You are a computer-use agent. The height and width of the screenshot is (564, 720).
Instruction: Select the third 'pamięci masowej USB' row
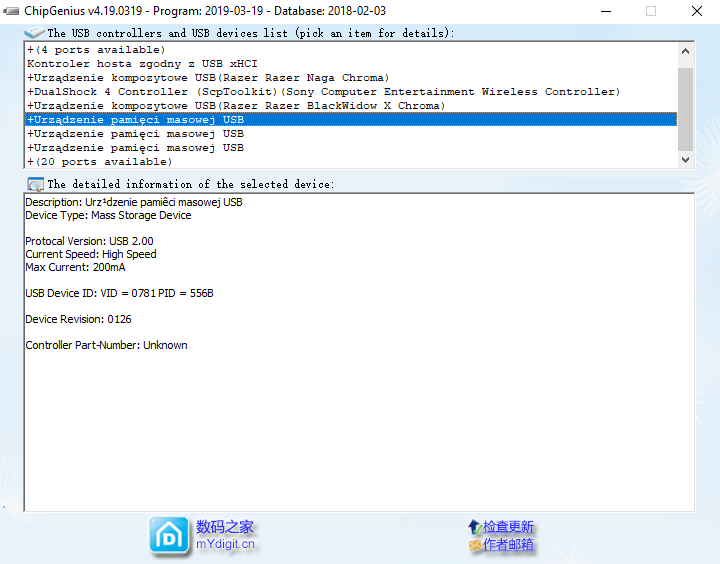click(351, 147)
